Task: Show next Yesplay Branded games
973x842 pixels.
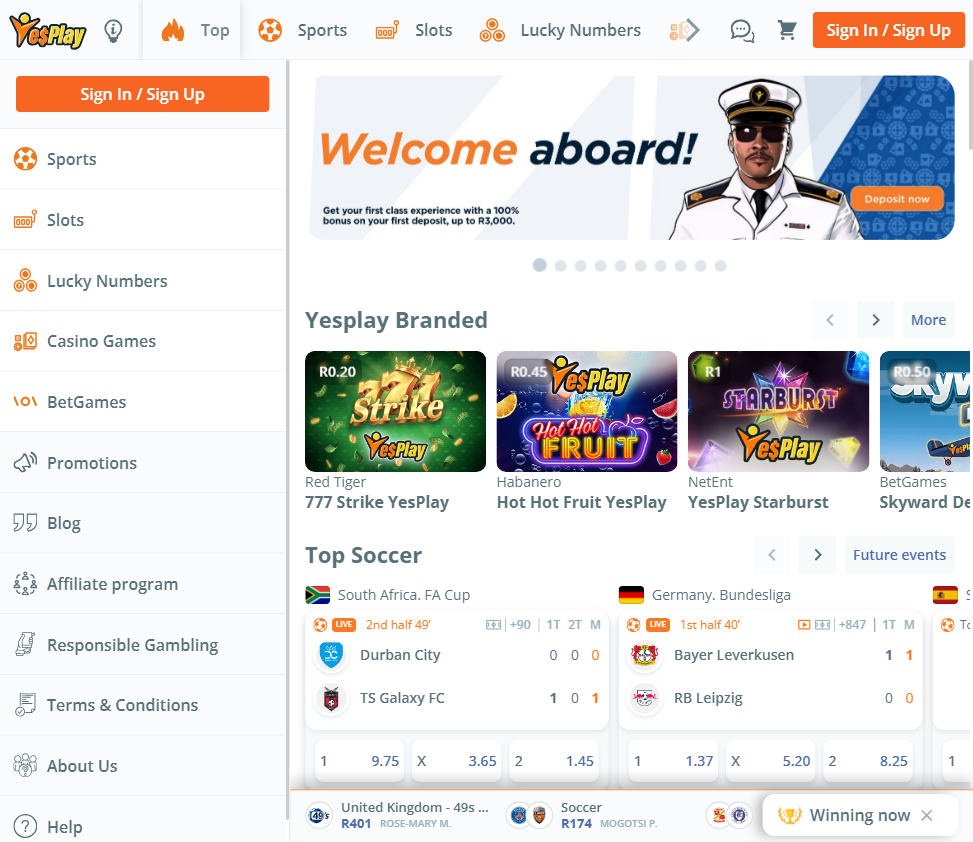Action: (x=876, y=320)
